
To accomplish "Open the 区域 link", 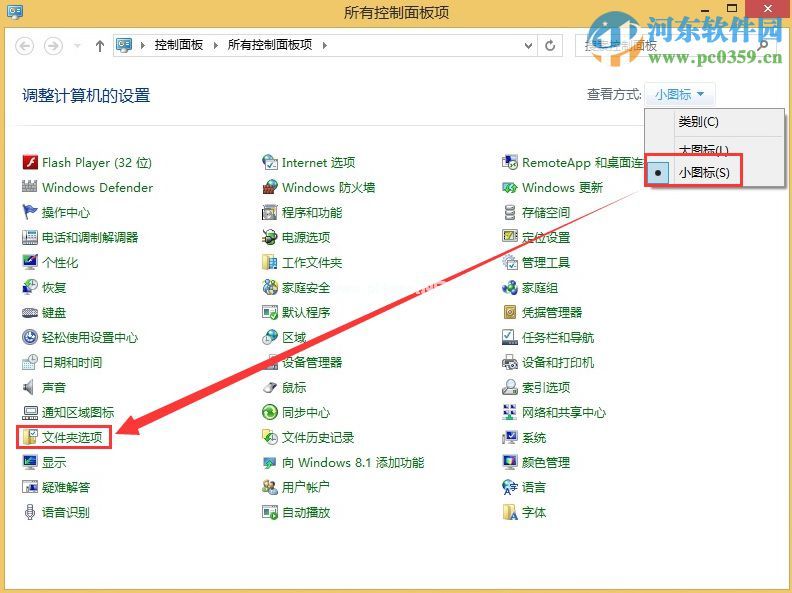I will [x=294, y=337].
